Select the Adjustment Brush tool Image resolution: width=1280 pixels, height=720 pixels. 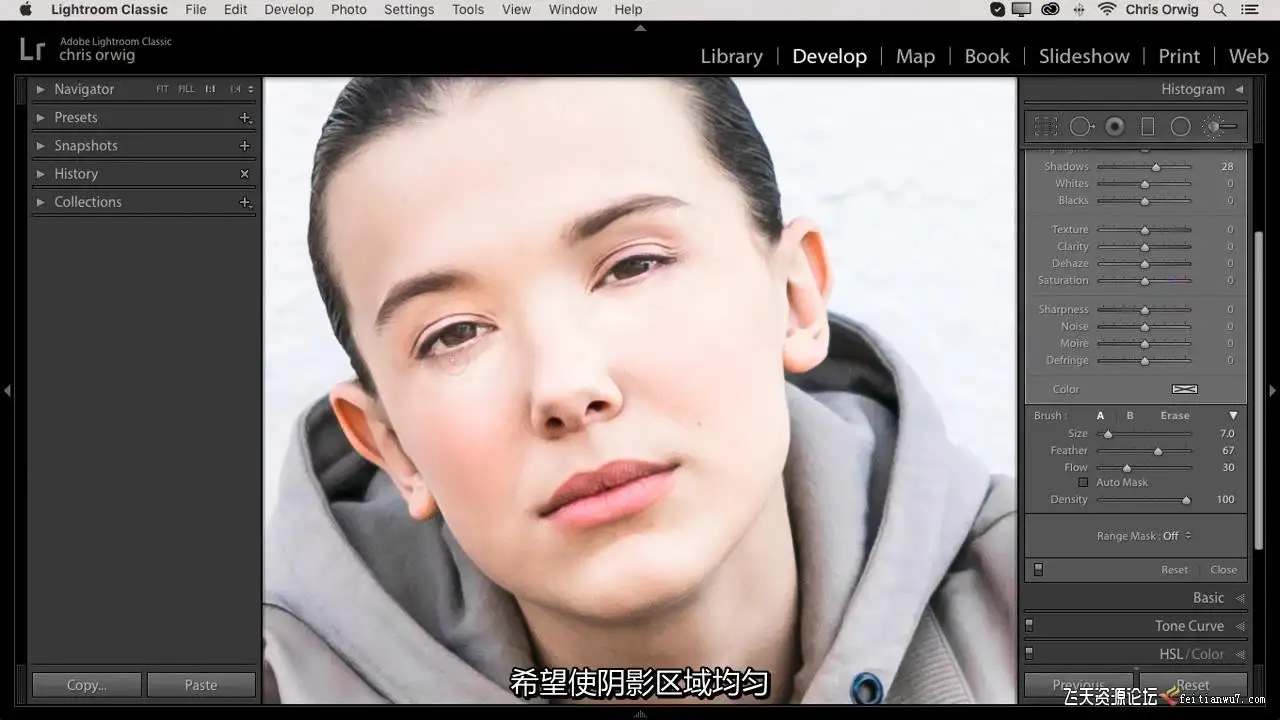click(1220, 127)
